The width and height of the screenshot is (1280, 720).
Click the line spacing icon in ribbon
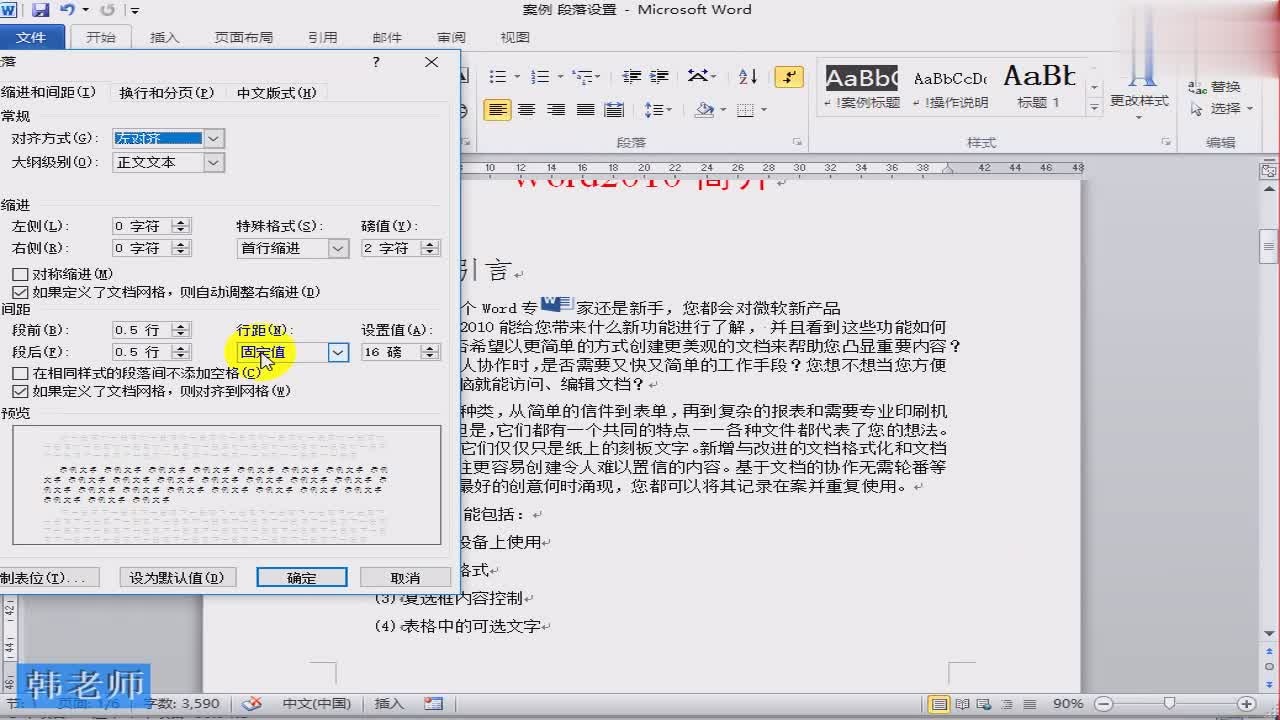pos(653,110)
